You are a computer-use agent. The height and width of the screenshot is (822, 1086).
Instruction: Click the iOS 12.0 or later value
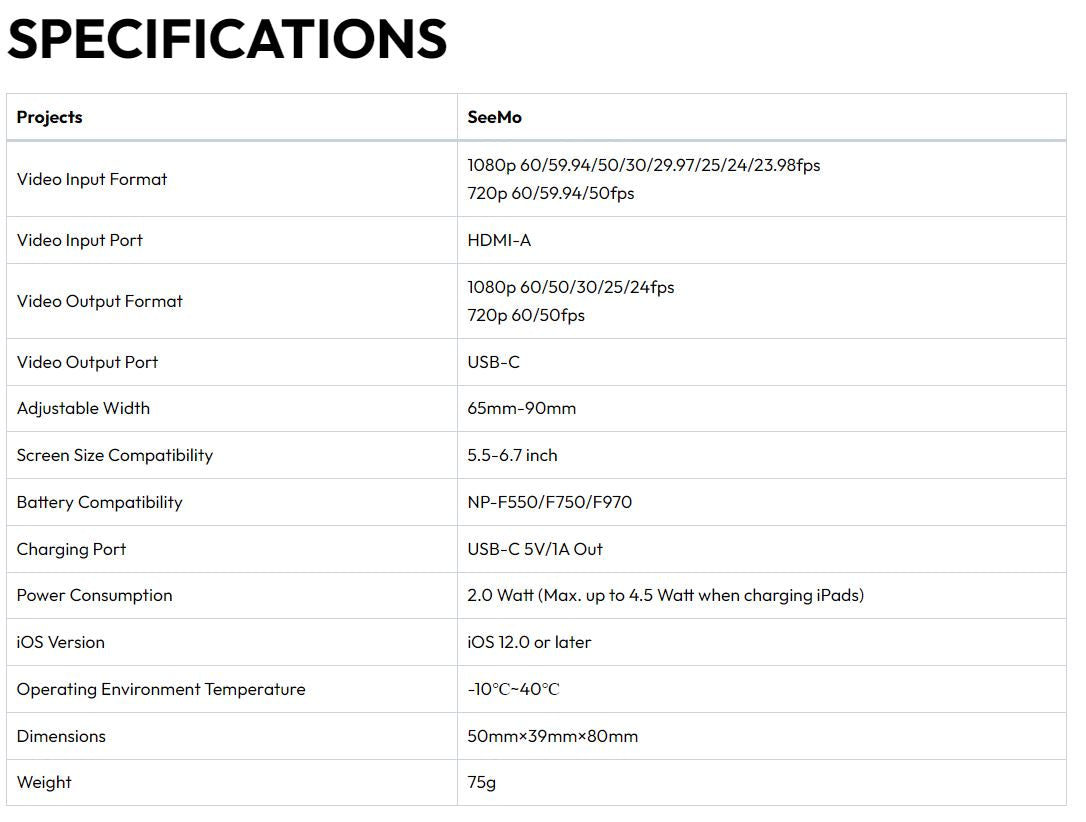click(529, 642)
